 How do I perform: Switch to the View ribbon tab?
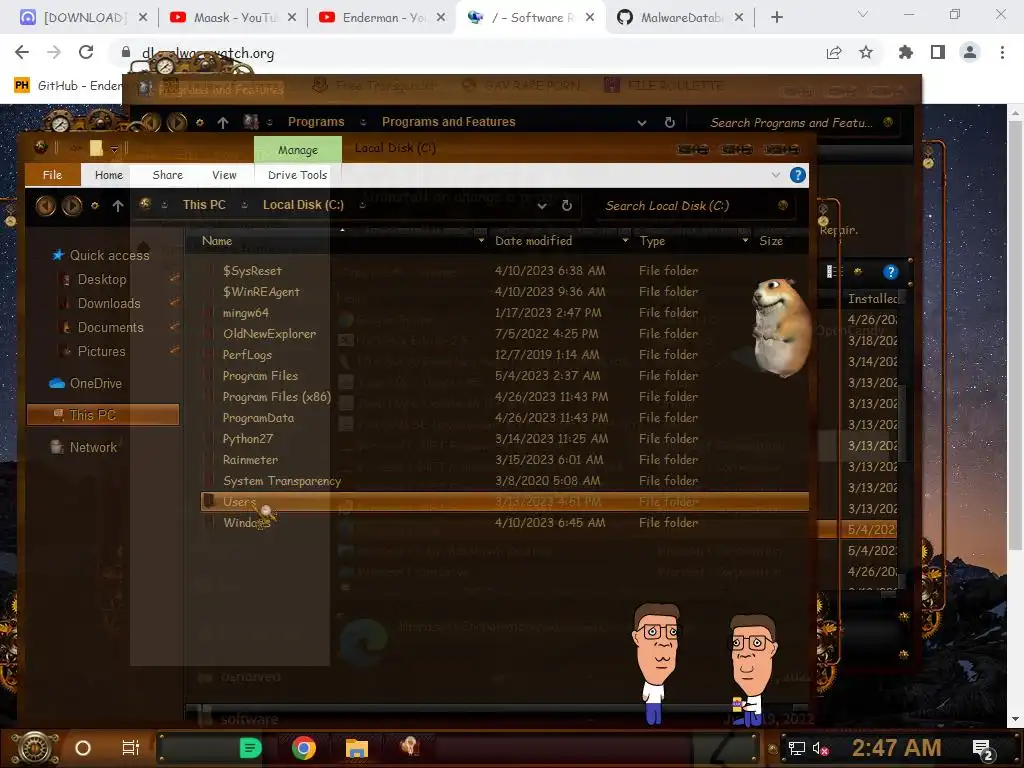tap(224, 175)
